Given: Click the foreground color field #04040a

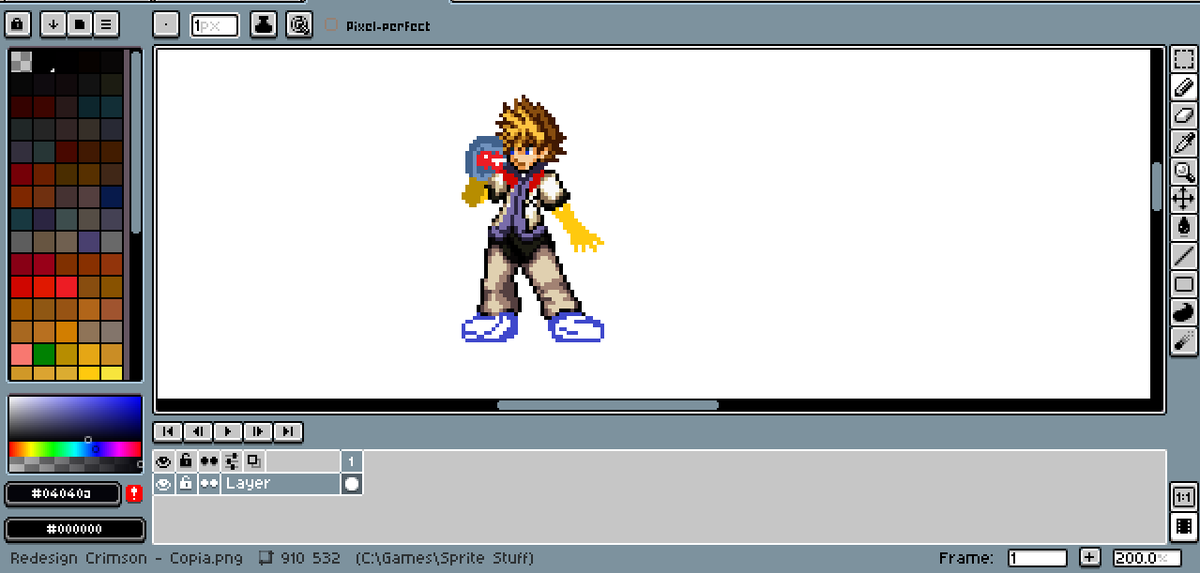Looking at the screenshot, I should [62, 494].
